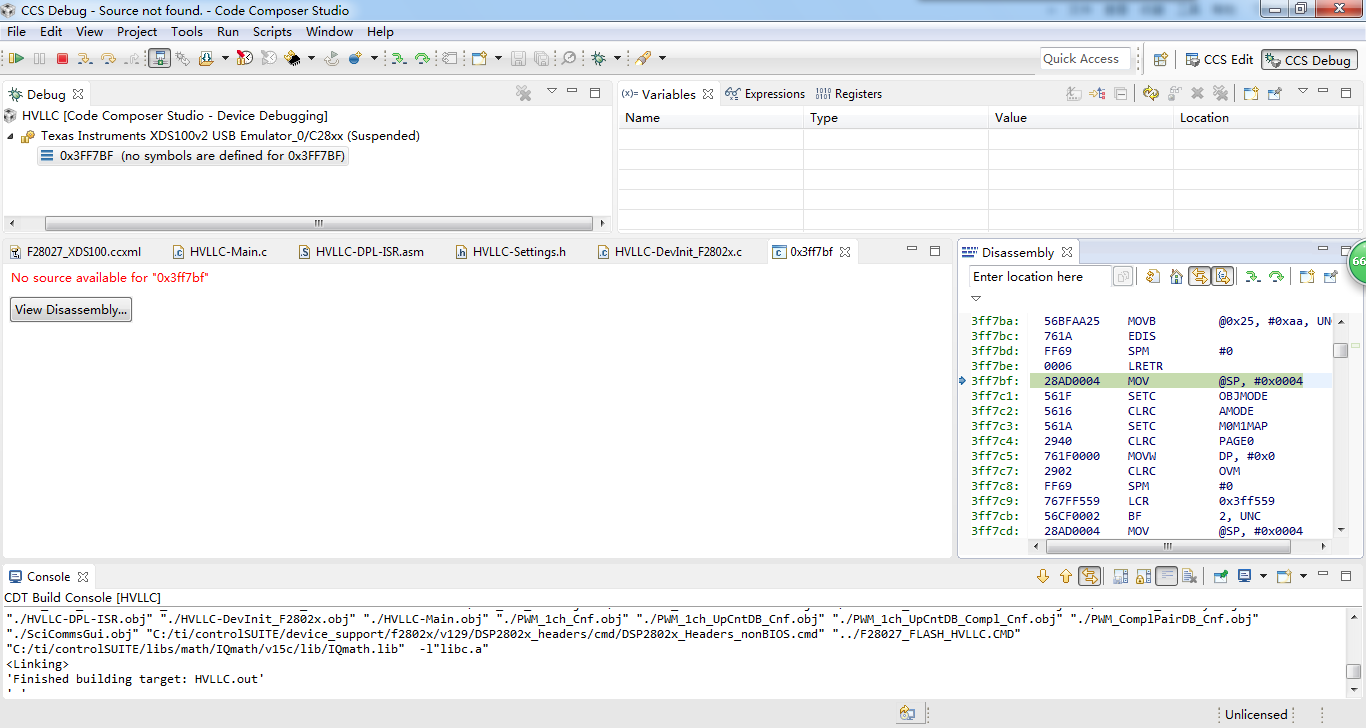Switch to the Expressions tab

click(765, 94)
